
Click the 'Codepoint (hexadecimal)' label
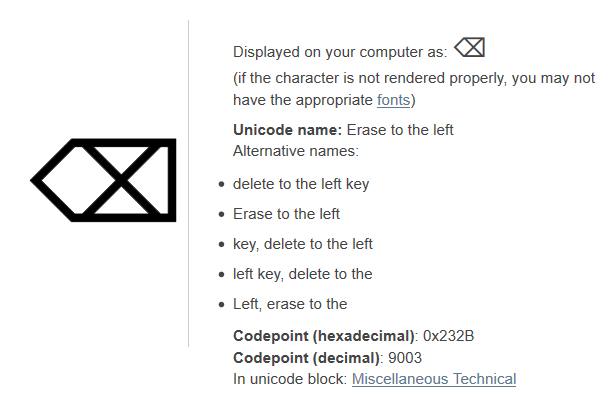point(323,336)
